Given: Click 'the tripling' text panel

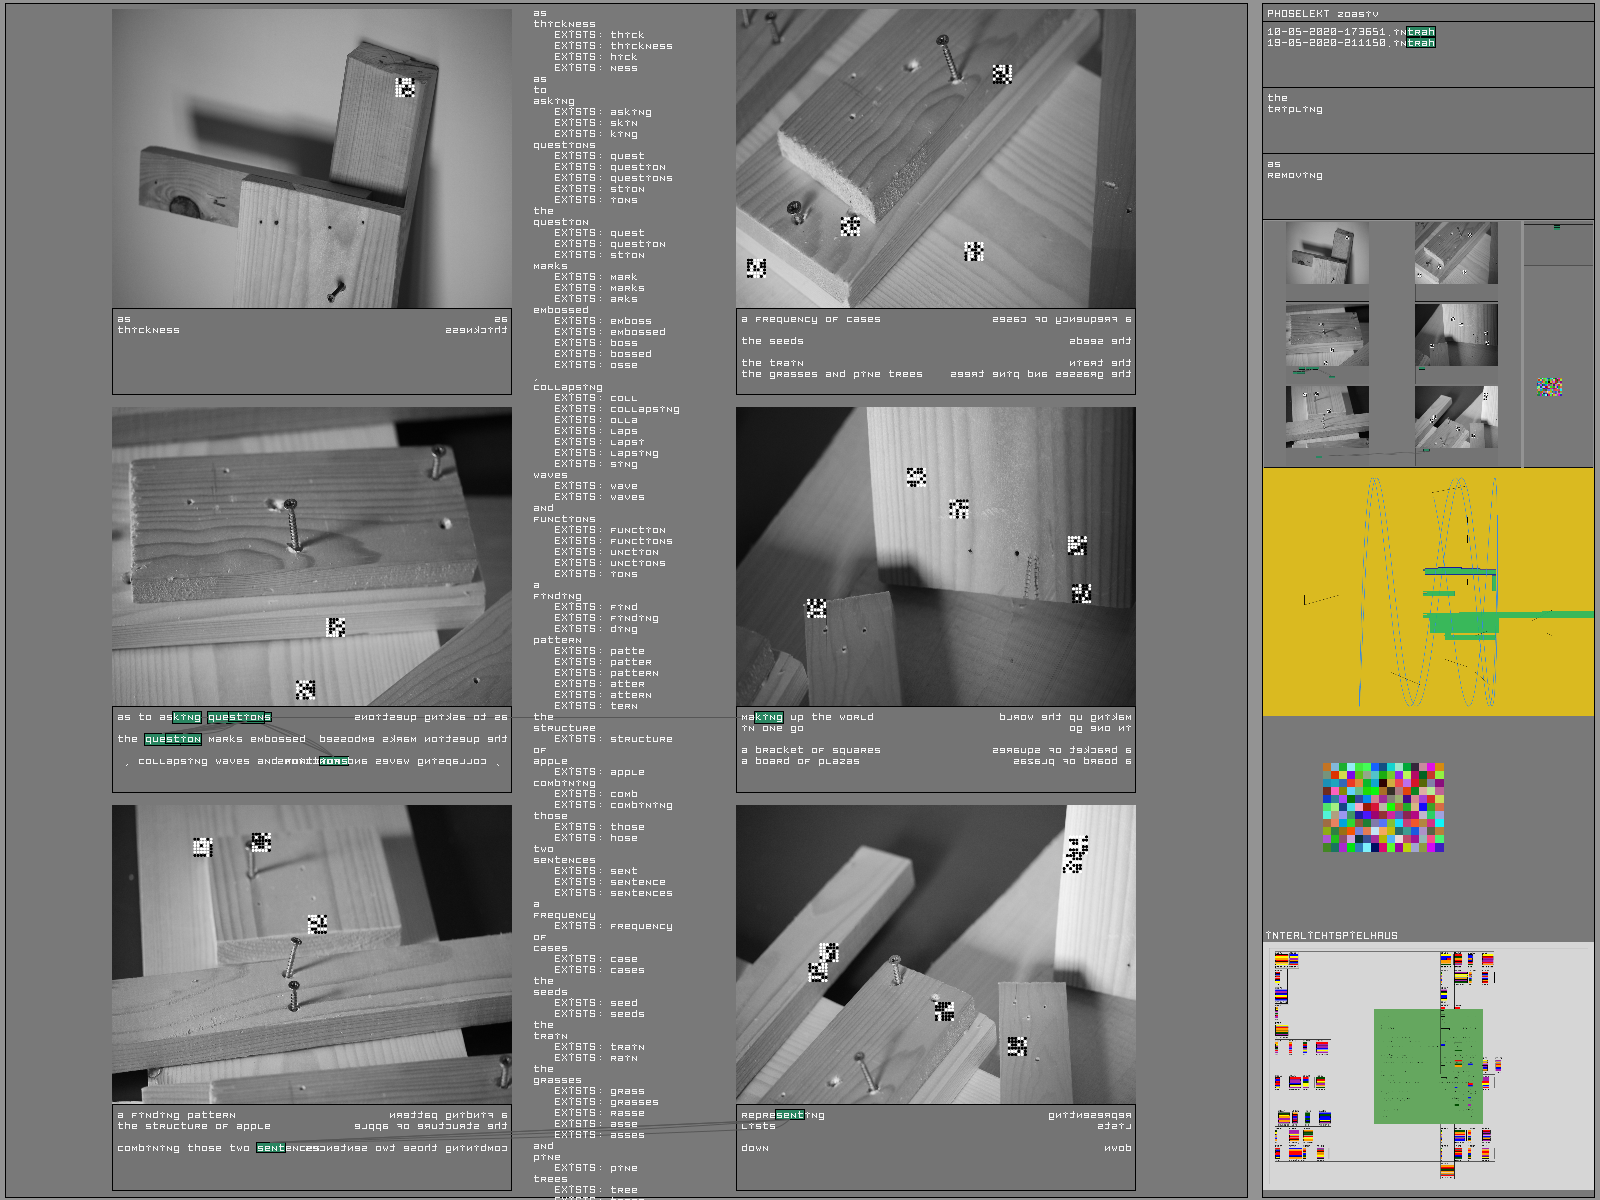Looking at the screenshot, I should coord(1427,120).
